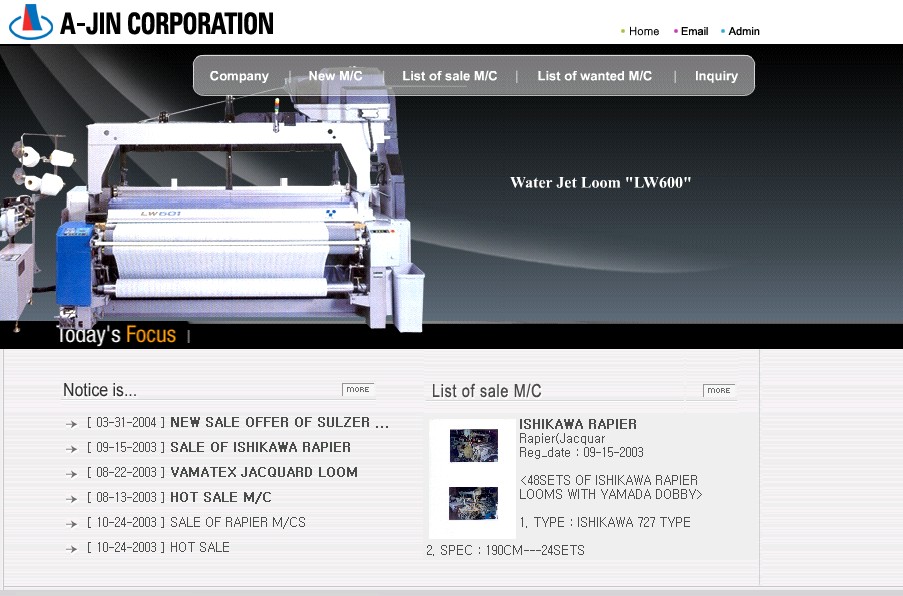The image size is (903, 596).
Task: Click the List of sale M/C section heading
Action: (x=487, y=391)
